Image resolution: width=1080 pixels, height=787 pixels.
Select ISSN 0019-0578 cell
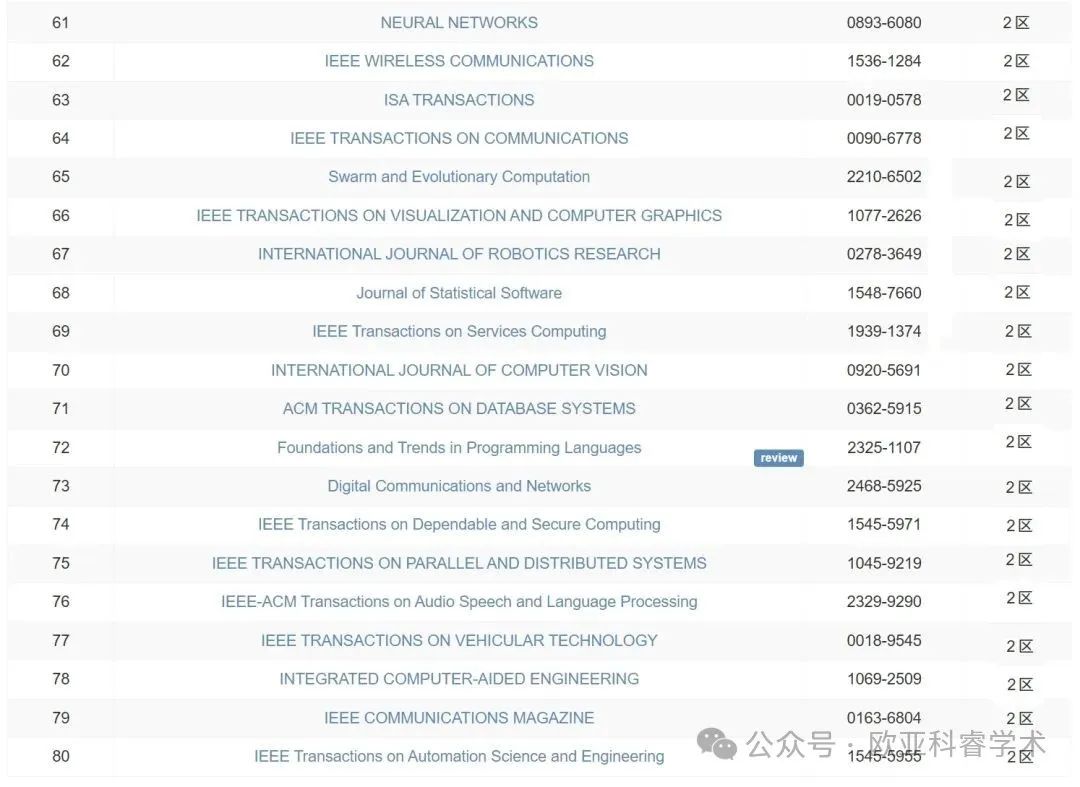884,100
